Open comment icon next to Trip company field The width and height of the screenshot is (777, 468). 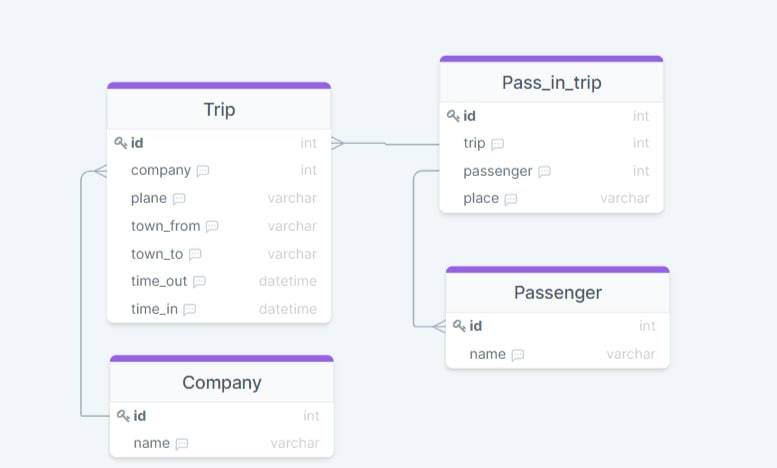tap(203, 171)
